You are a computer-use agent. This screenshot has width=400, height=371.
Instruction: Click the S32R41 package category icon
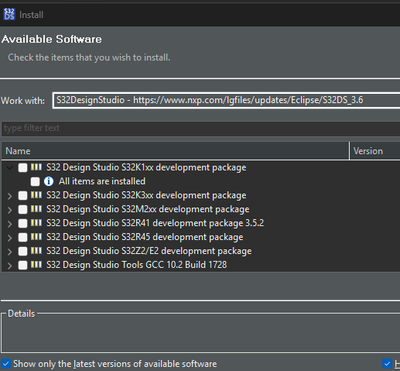36,223
